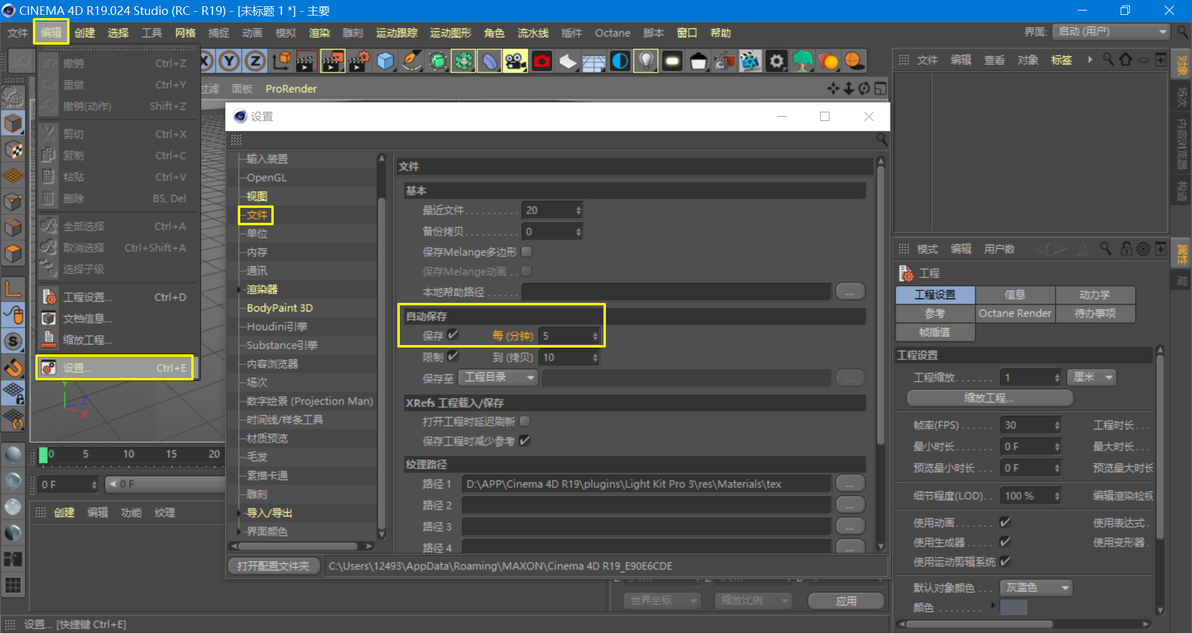This screenshot has height=633, width=1192.
Task: Toggle the Y axis lock icon
Action: point(230,61)
